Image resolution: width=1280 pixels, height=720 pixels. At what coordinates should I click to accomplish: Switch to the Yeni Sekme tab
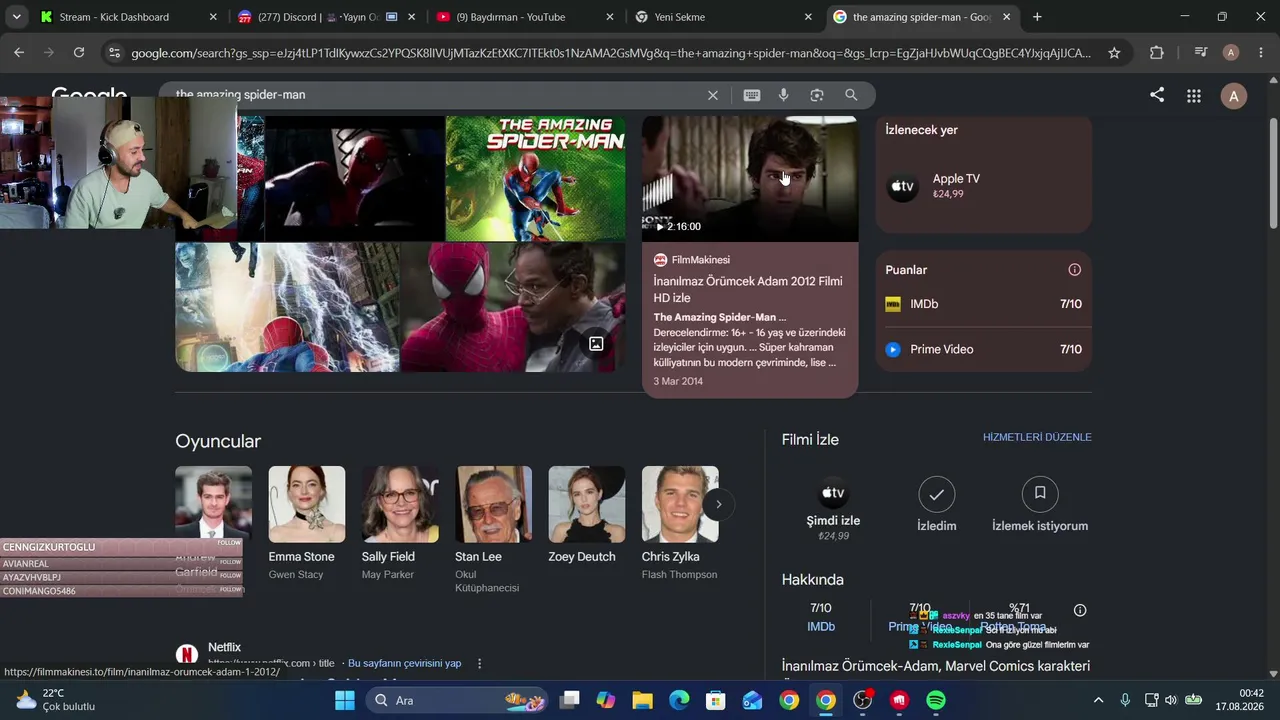[x=722, y=17]
